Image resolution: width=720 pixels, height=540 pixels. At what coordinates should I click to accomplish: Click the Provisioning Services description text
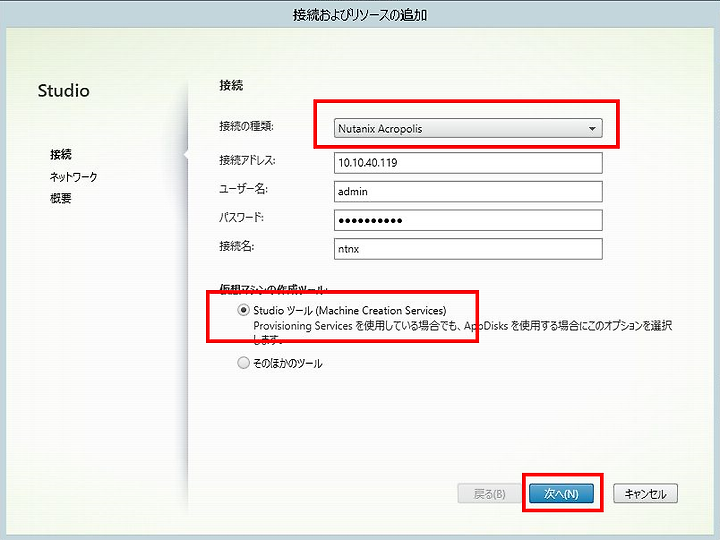click(462, 332)
